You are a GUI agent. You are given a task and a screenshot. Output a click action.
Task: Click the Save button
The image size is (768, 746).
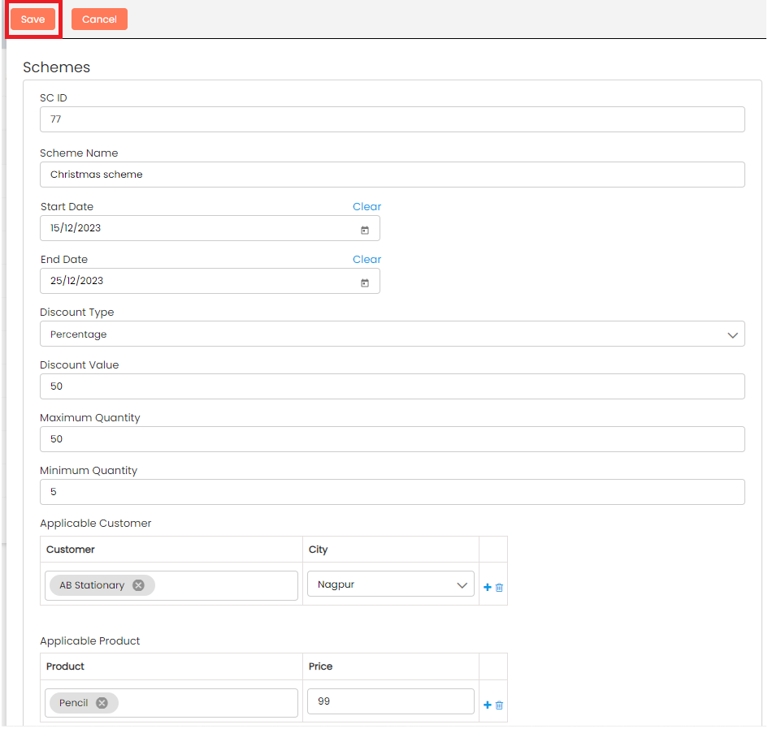click(33, 19)
